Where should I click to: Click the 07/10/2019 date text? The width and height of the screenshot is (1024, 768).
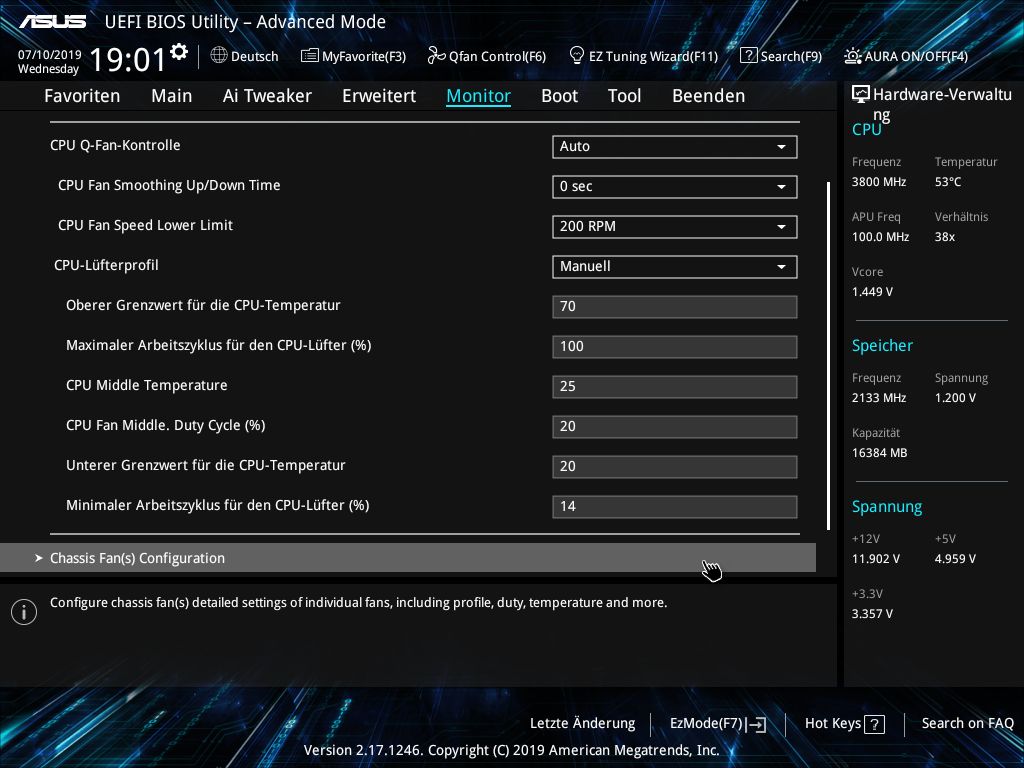tap(50, 55)
